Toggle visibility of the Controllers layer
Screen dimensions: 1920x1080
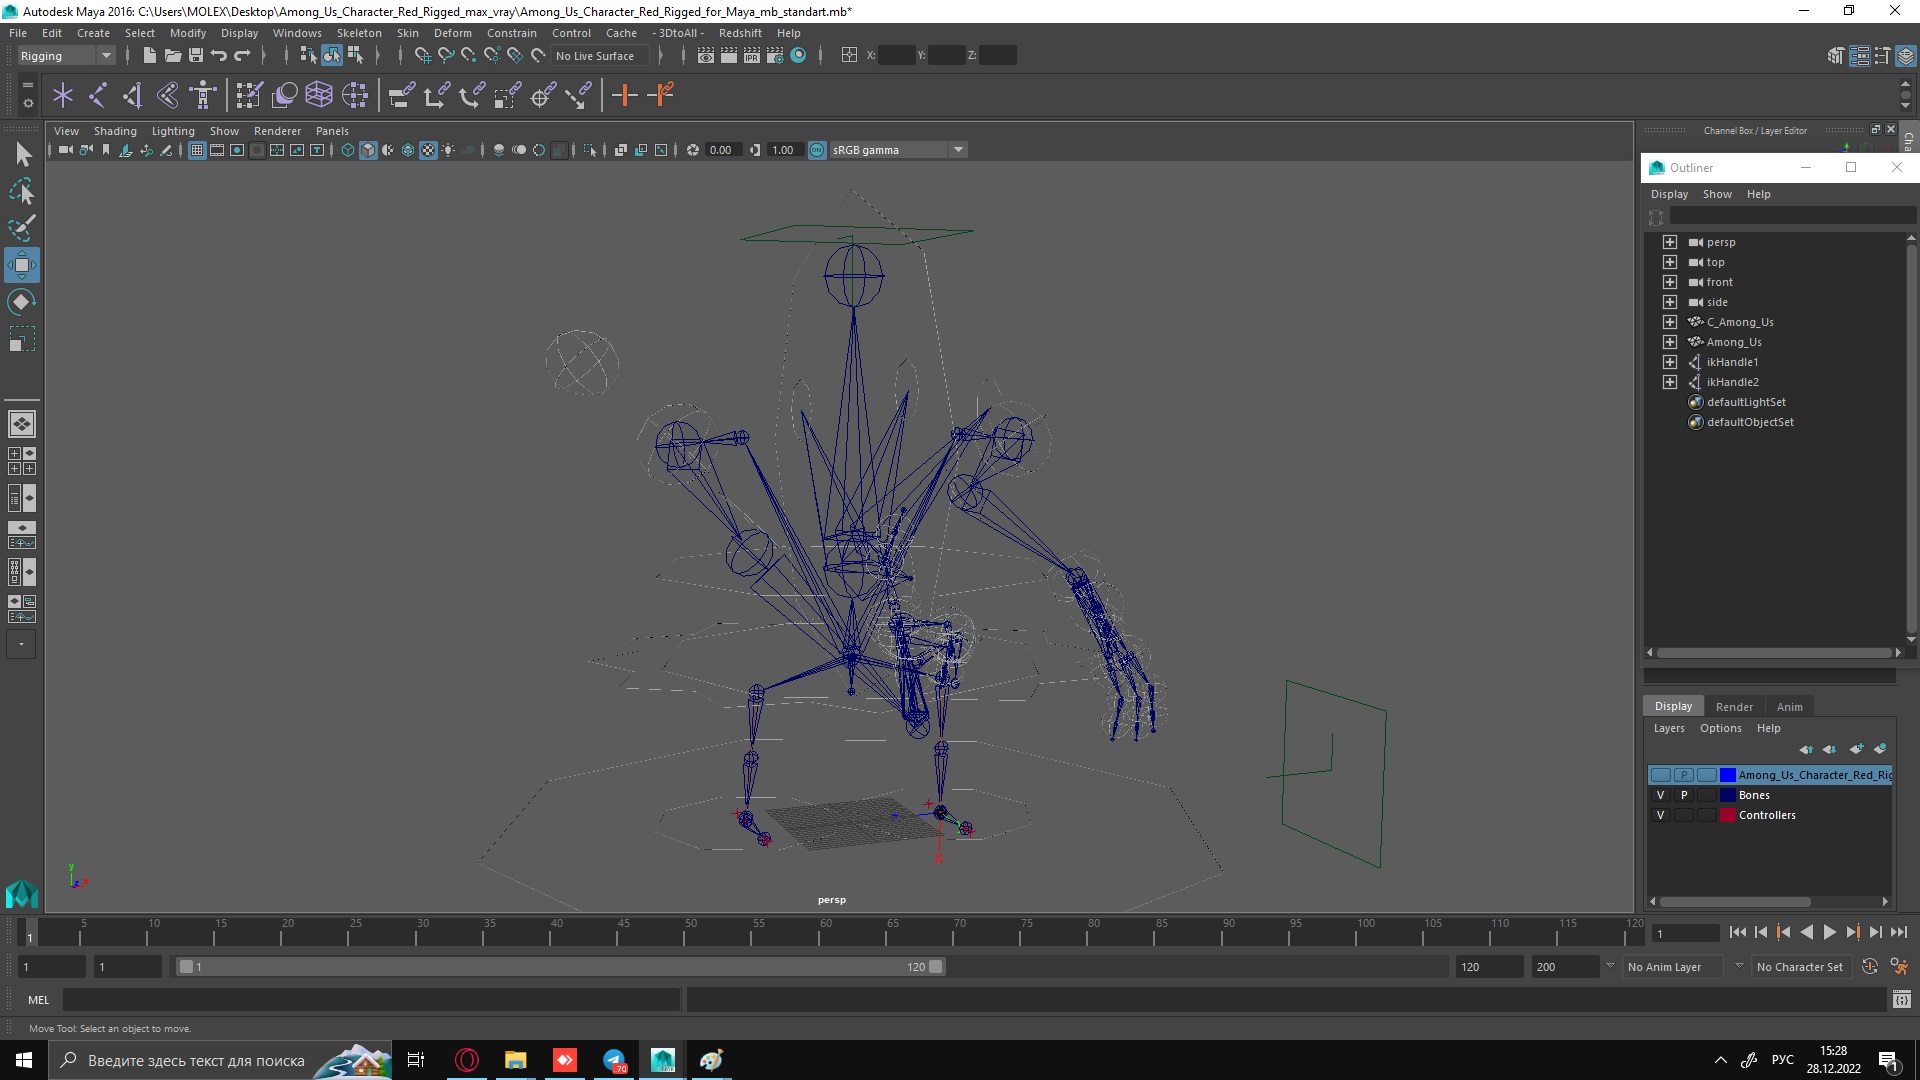point(1661,816)
